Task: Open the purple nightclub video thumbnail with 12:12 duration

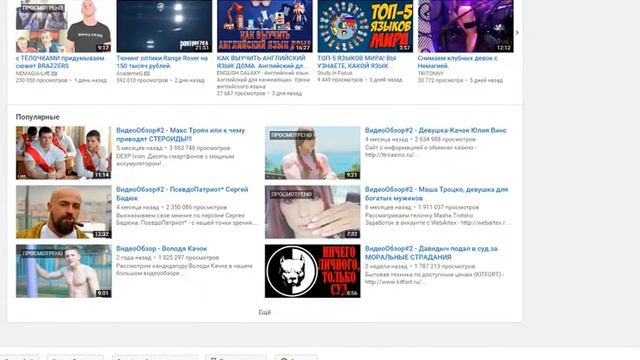Action: [x=466, y=26]
